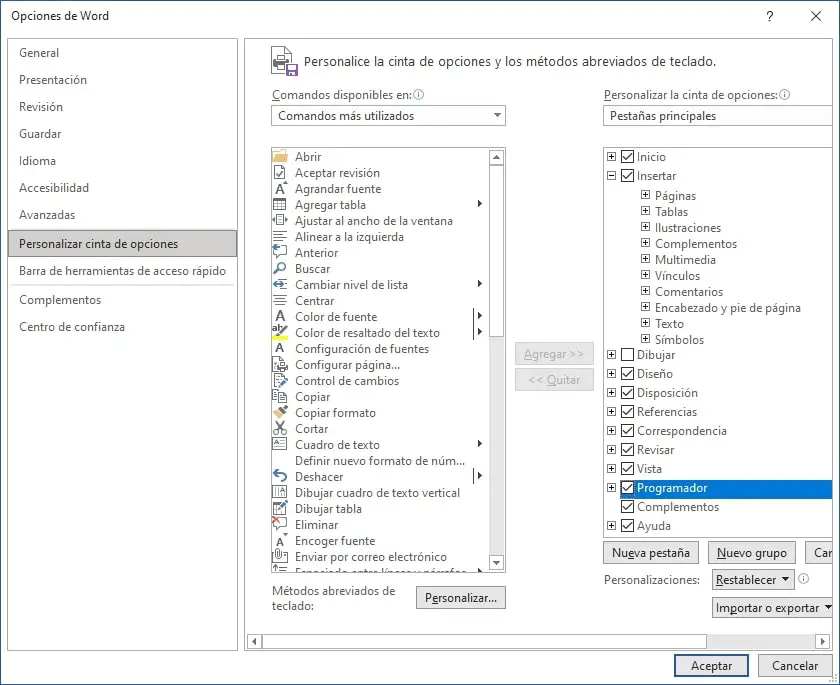Click the Buscar magnifier icon

pos(280,269)
